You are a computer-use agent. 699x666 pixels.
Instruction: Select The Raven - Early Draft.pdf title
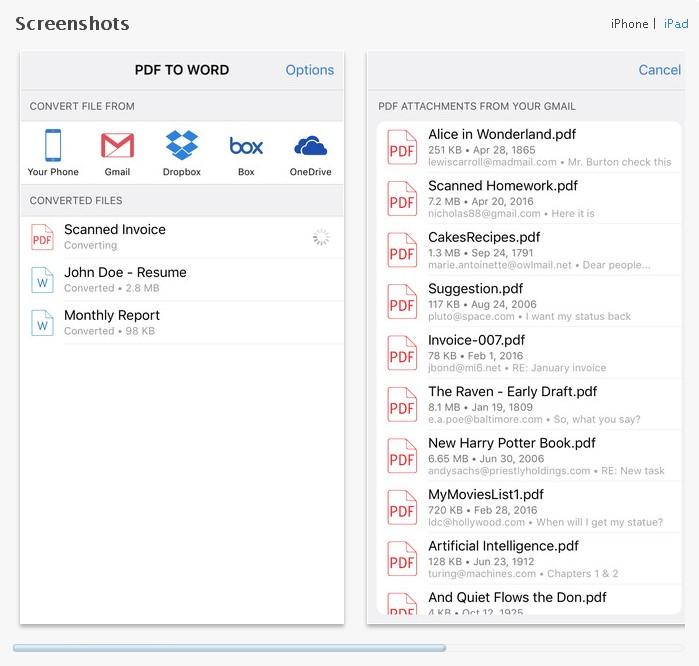point(513,391)
